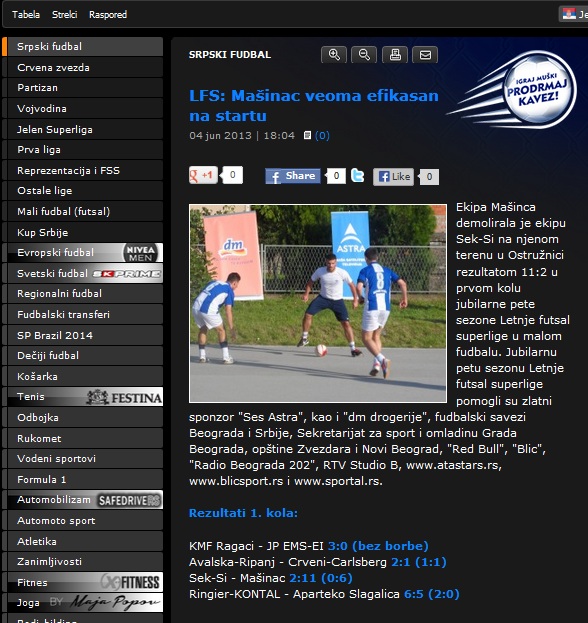
Task: Open the article headline about Mašinac
Action: click(x=313, y=106)
